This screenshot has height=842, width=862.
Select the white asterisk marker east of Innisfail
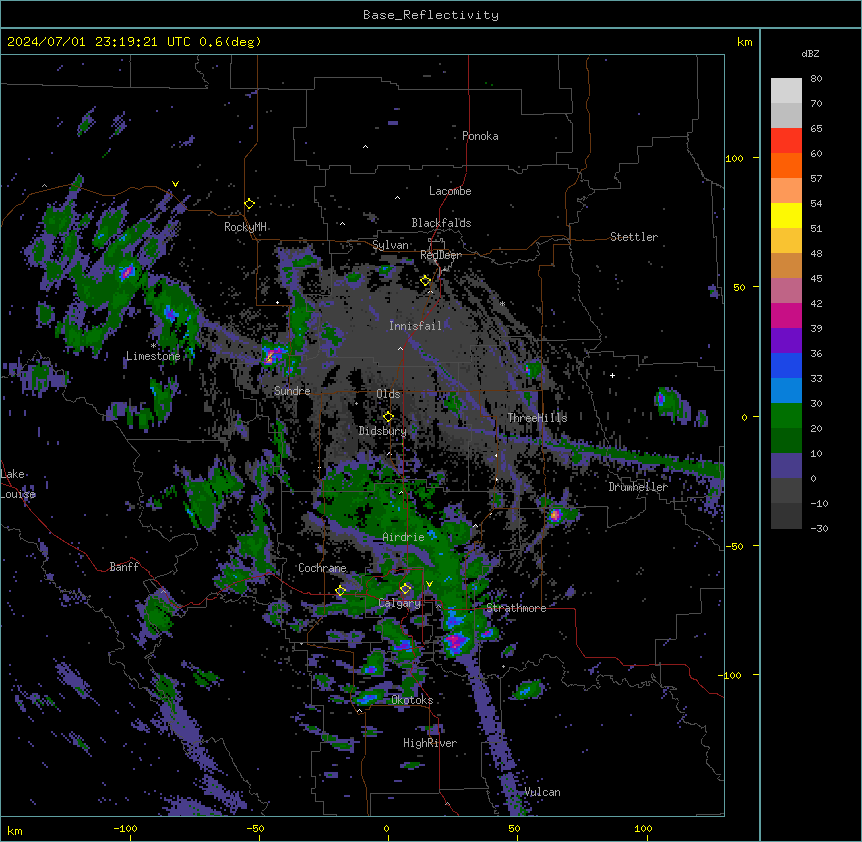pyautogui.click(x=502, y=303)
